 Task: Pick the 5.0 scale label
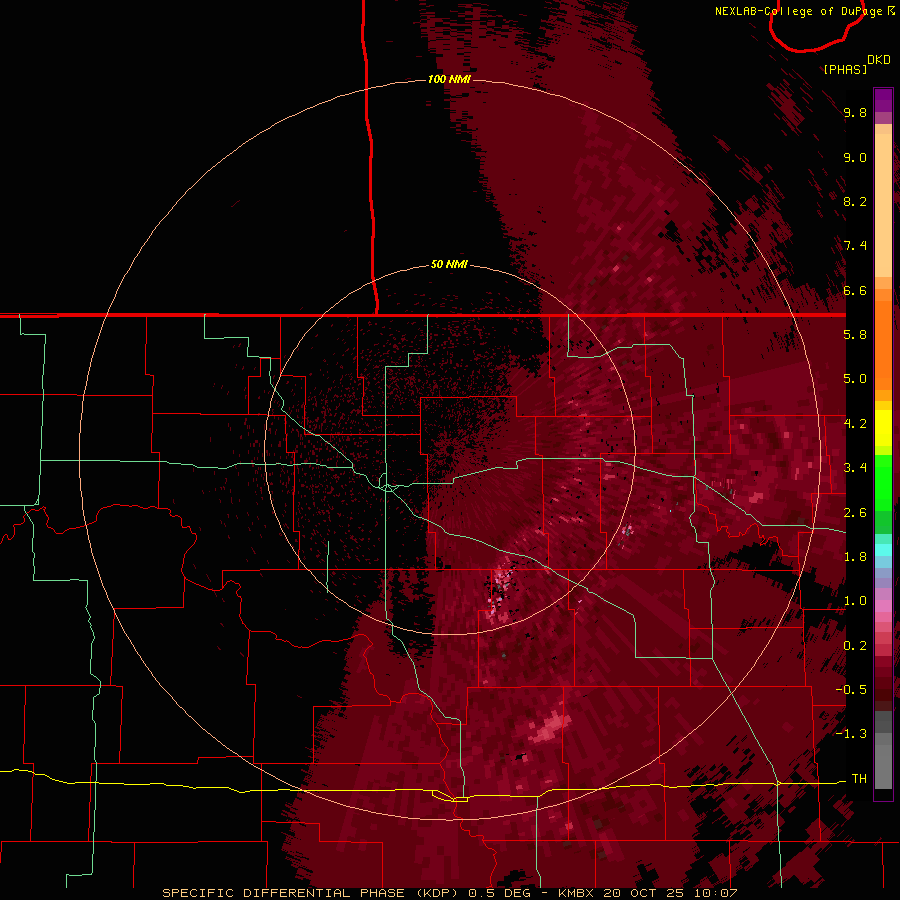(855, 379)
